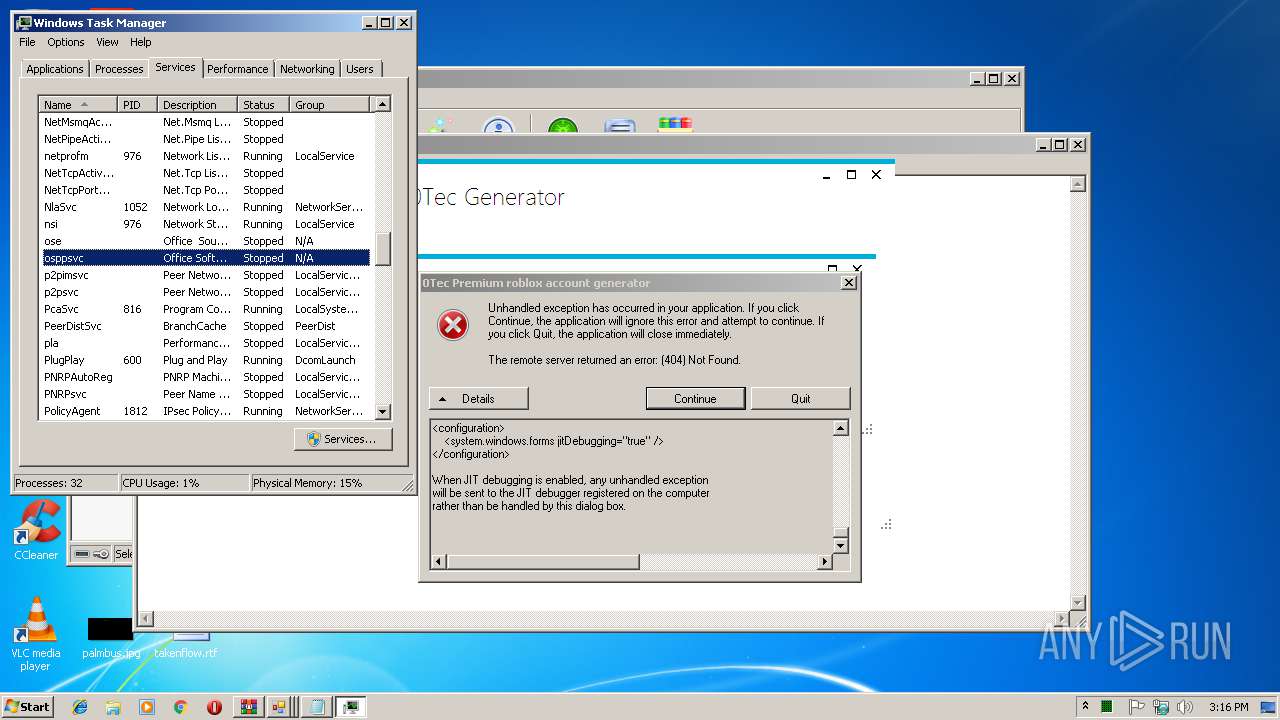The height and width of the screenshot is (720, 1280).
Task: Switch to the Users tab
Action: click(x=360, y=69)
